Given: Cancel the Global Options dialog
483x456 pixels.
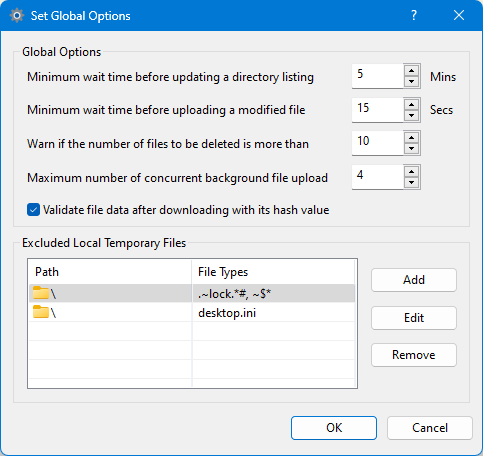Looking at the screenshot, I should tap(430, 428).
